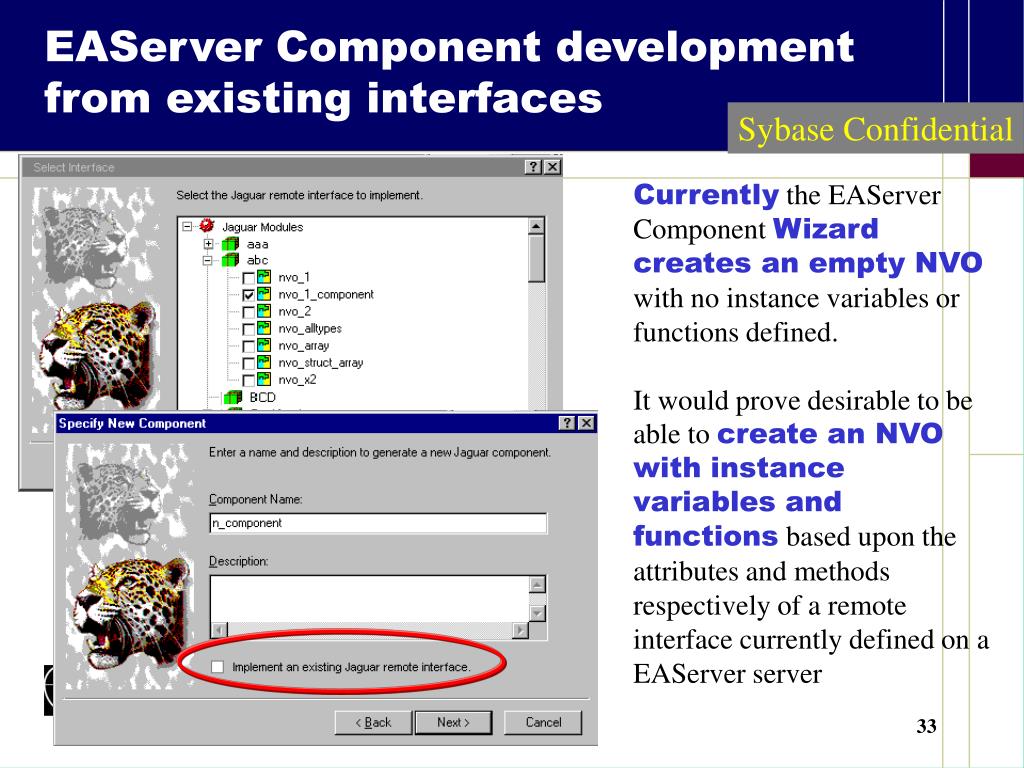
Task: Select the Jaguar Modules tree label
Action: tap(263, 227)
